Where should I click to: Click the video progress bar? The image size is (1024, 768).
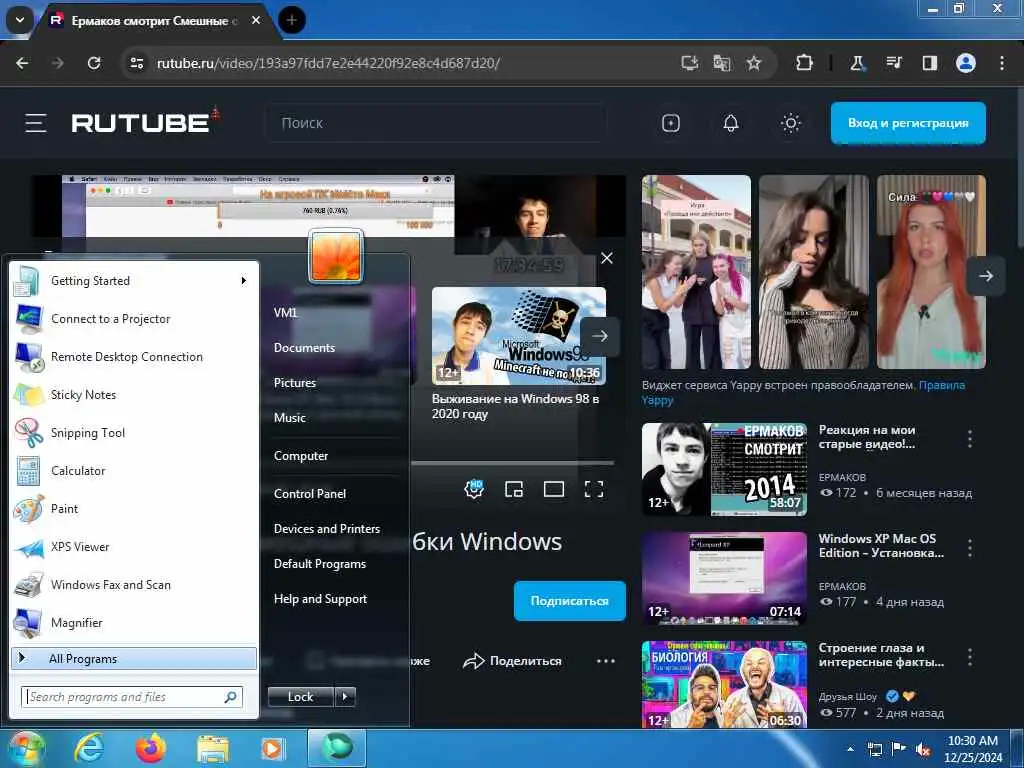tap(512, 463)
